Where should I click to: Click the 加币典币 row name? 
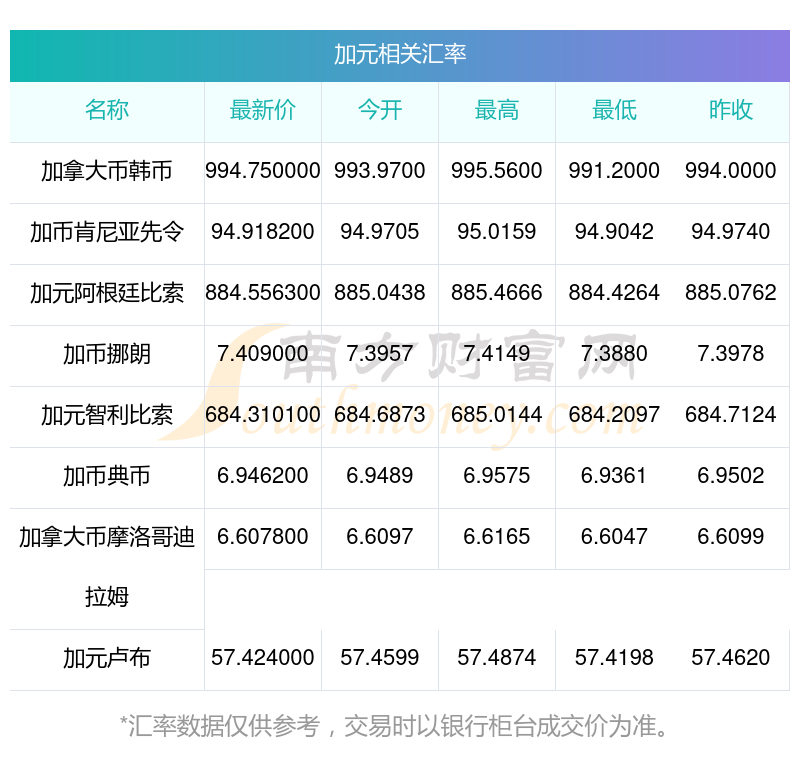[107, 476]
